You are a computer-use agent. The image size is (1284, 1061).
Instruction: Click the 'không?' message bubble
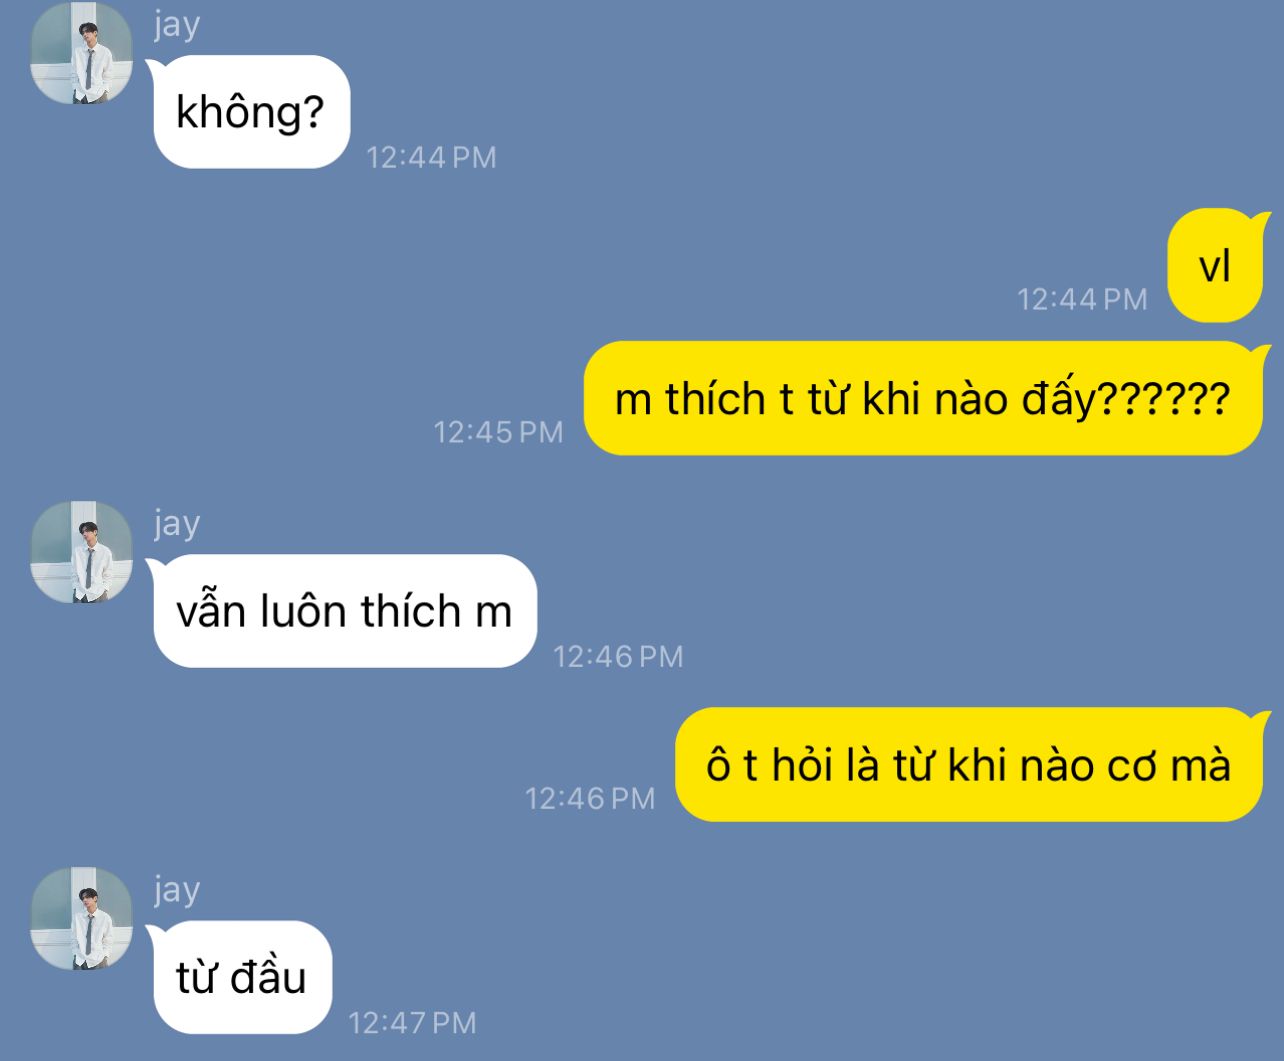click(250, 112)
